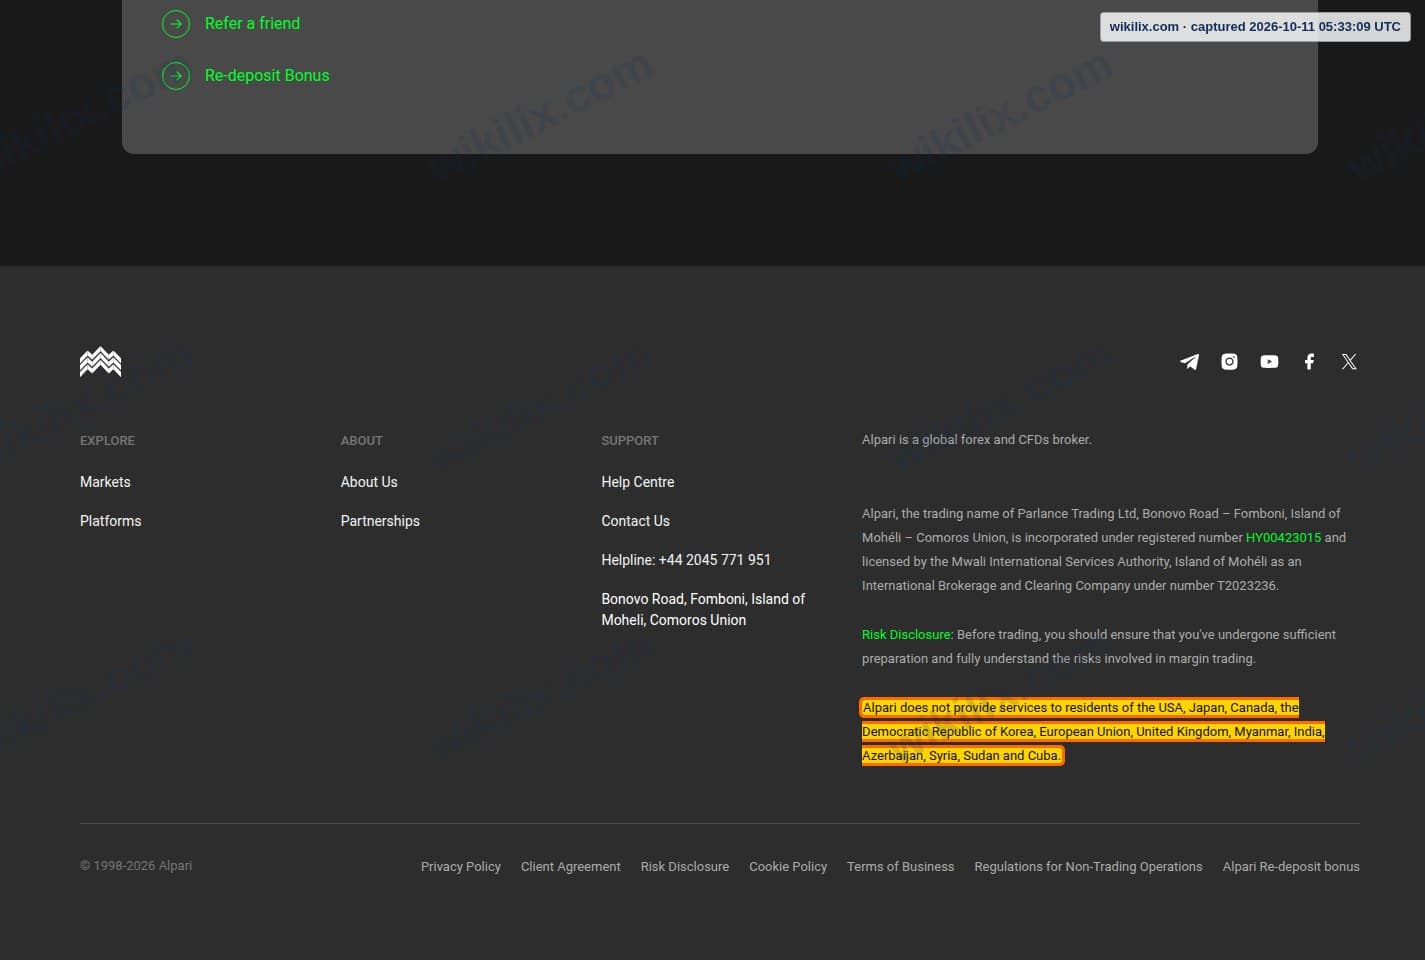Click the highlighted 'Alpari does not provide services' notice
This screenshot has width=1425, height=960.
pos(1093,732)
